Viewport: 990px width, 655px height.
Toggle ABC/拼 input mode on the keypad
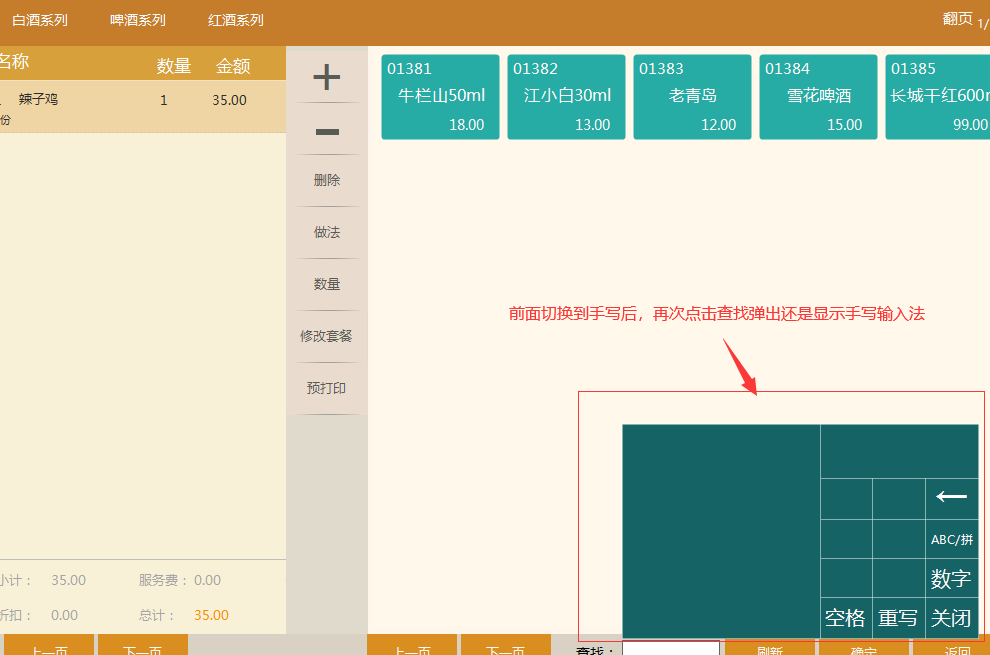[x=951, y=539]
